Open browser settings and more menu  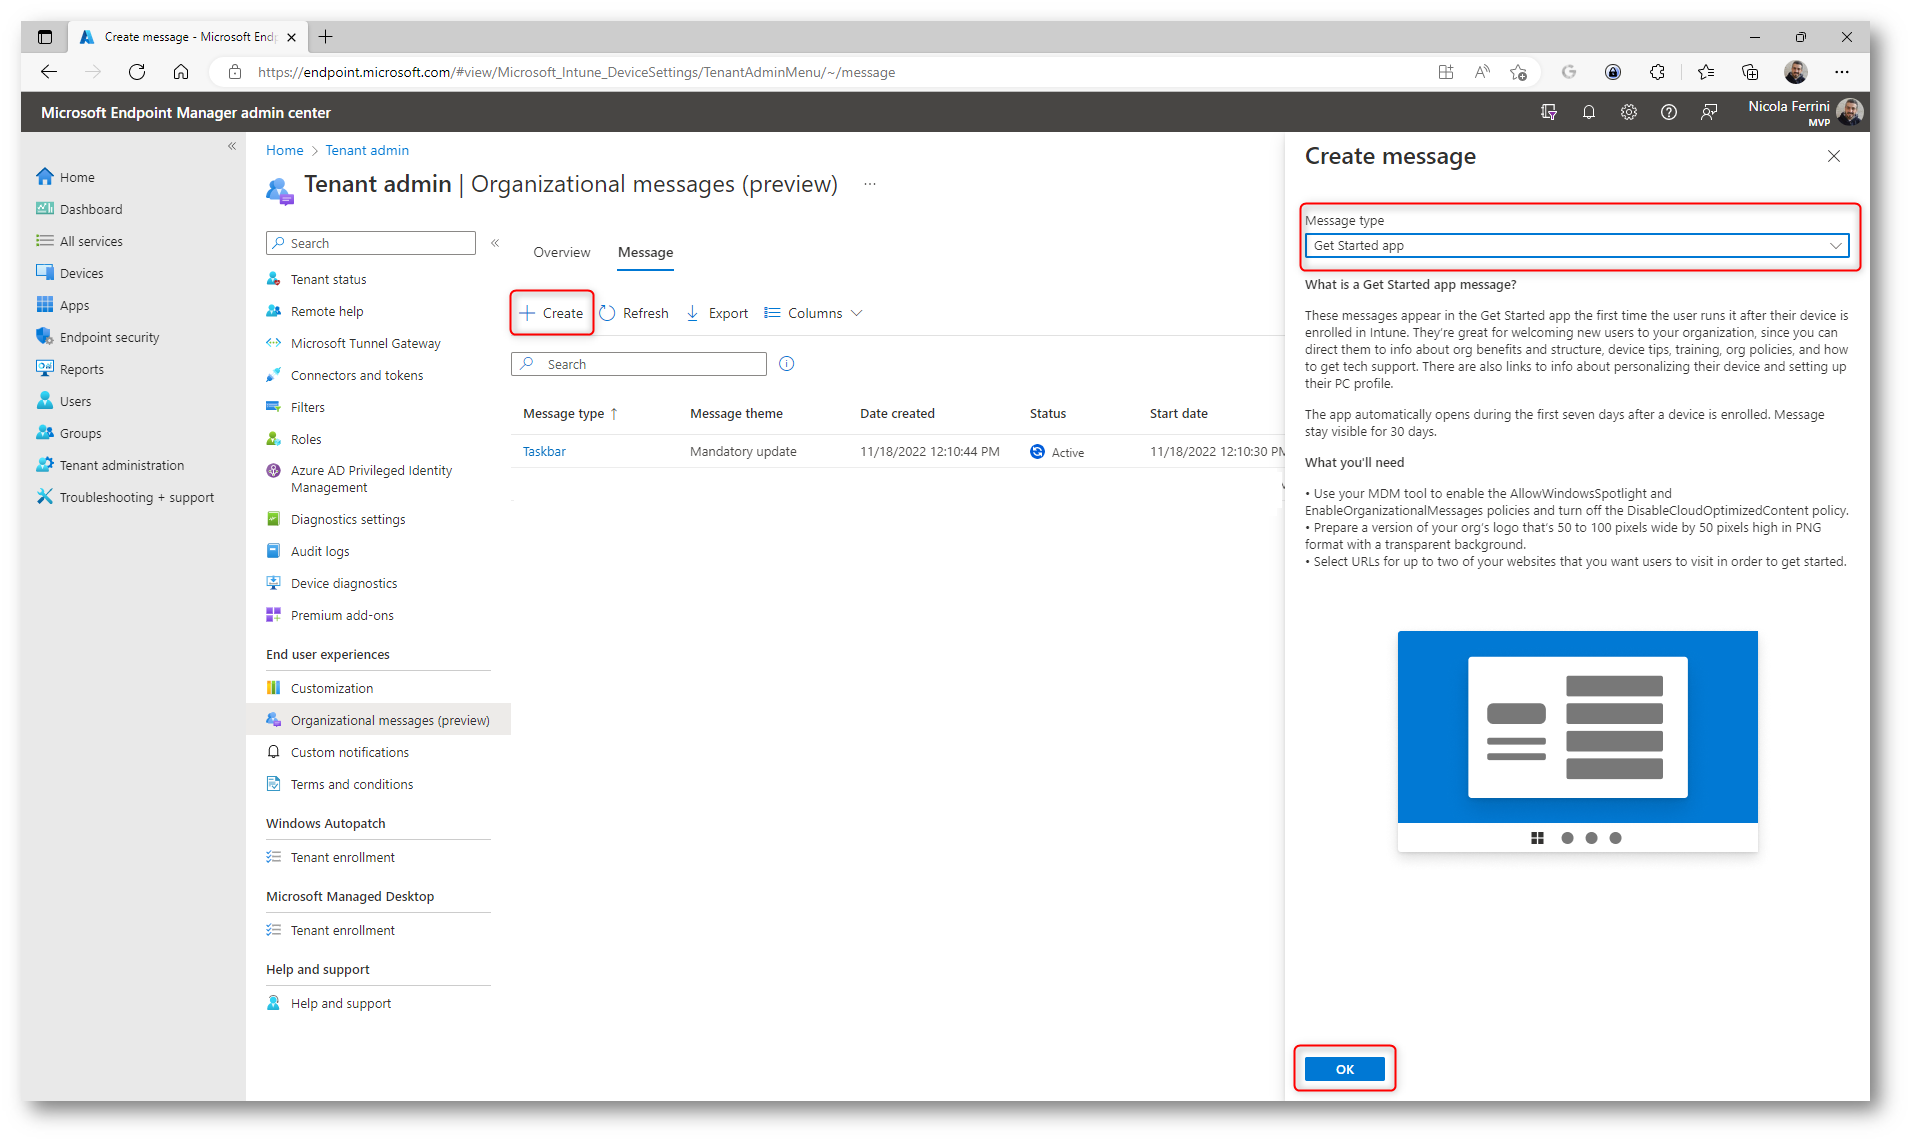1841,72
